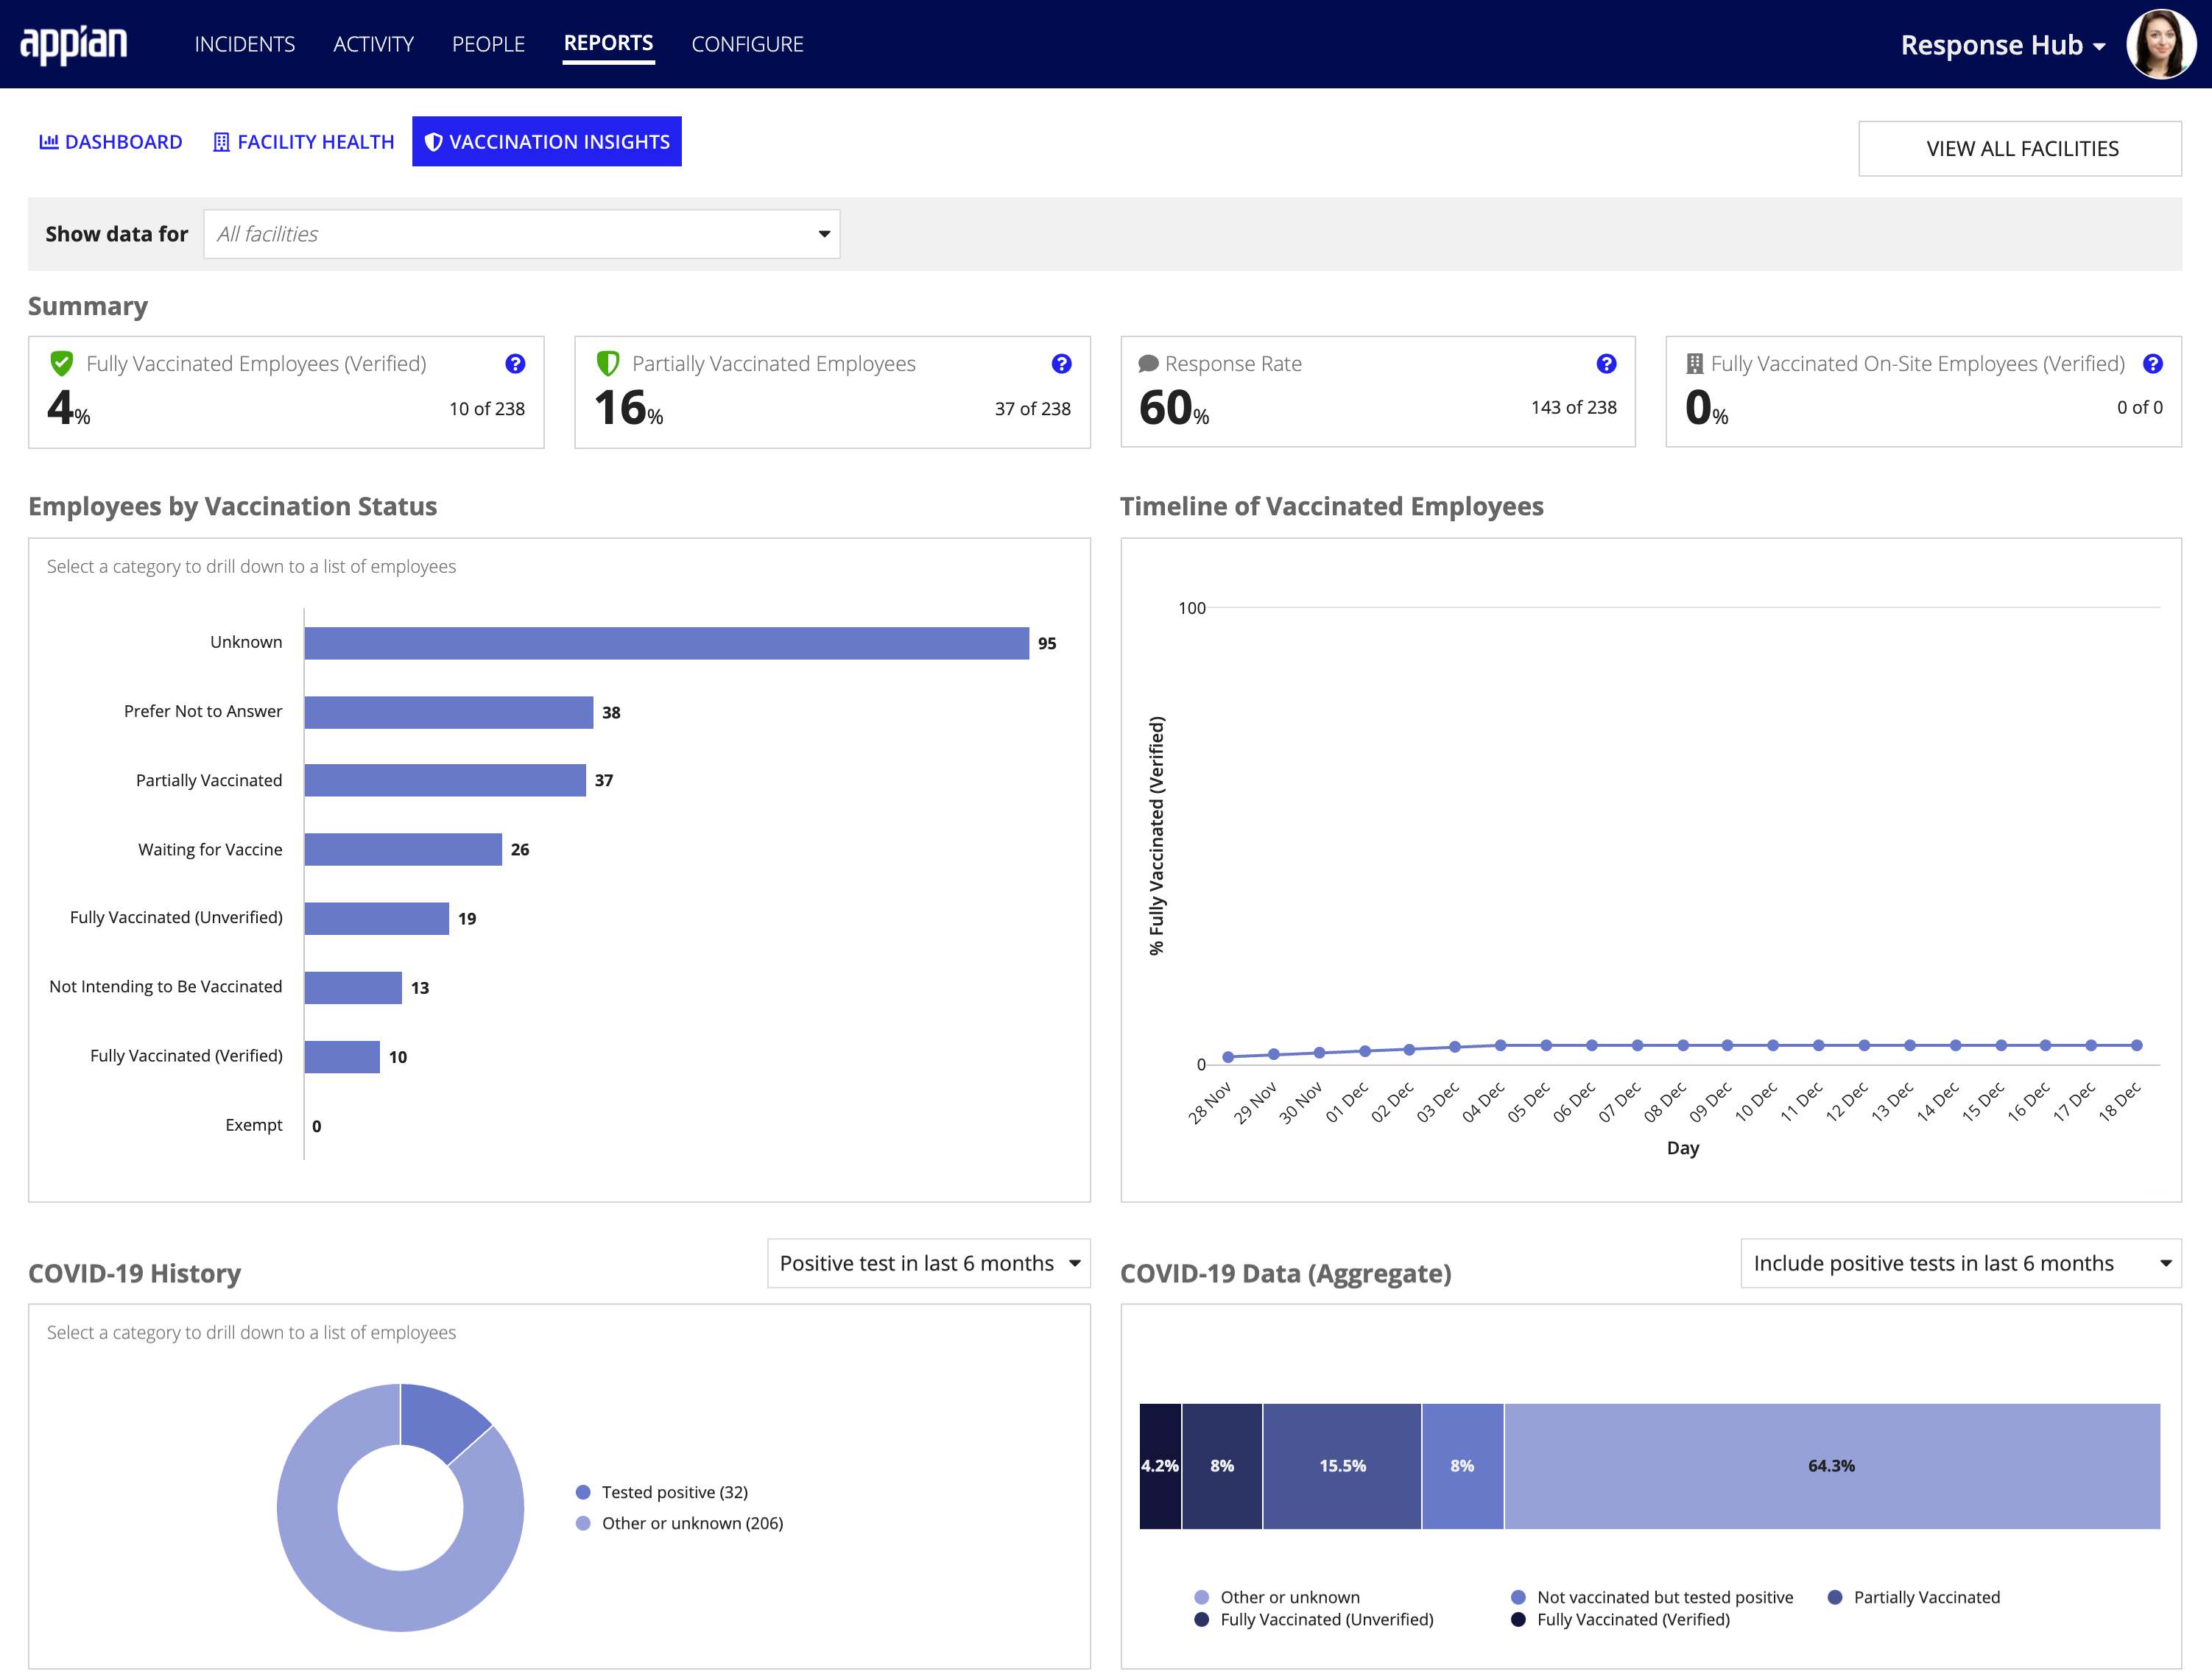Image resolution: width=2212 pixels, height=1674 pixels.
Task: Click help icon for Response Rate
Action: pos(1606,364)
